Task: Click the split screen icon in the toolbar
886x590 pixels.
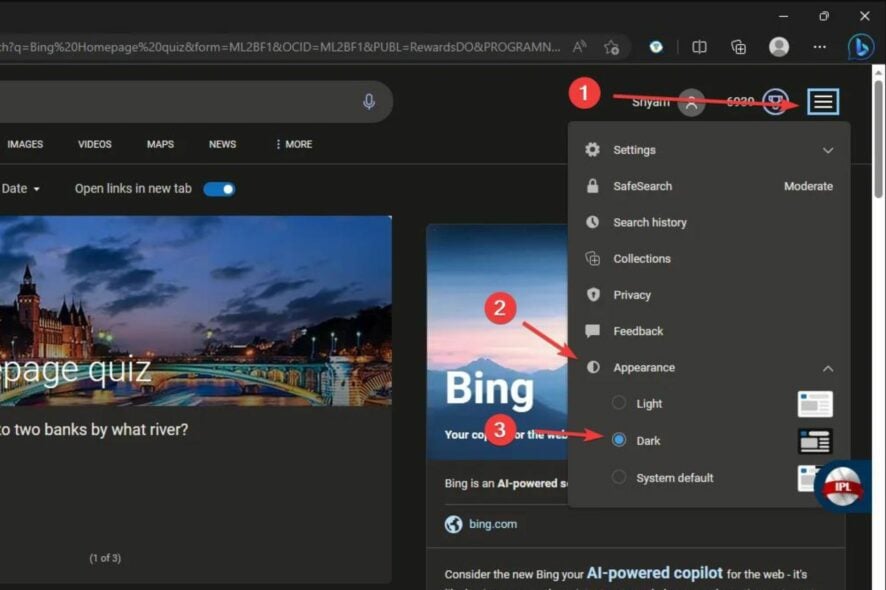Action: coord(700,46)
